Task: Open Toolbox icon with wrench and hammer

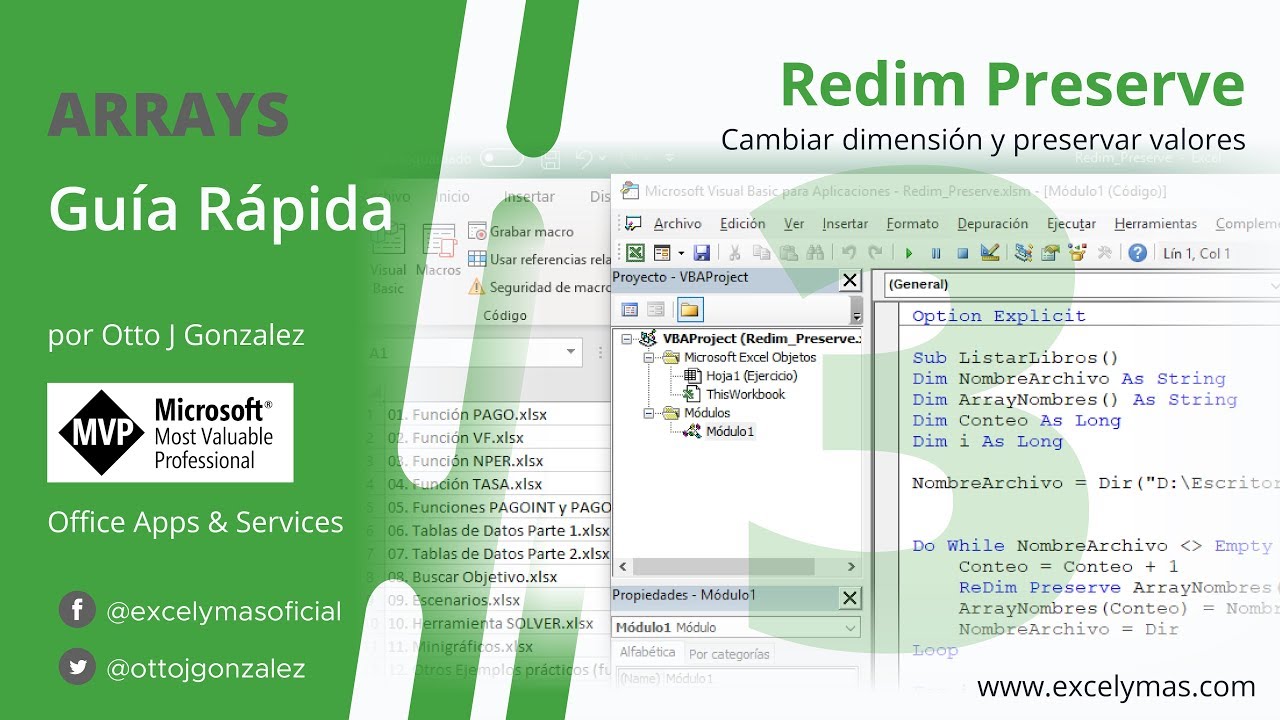Action: click(x=1104, y=253)
